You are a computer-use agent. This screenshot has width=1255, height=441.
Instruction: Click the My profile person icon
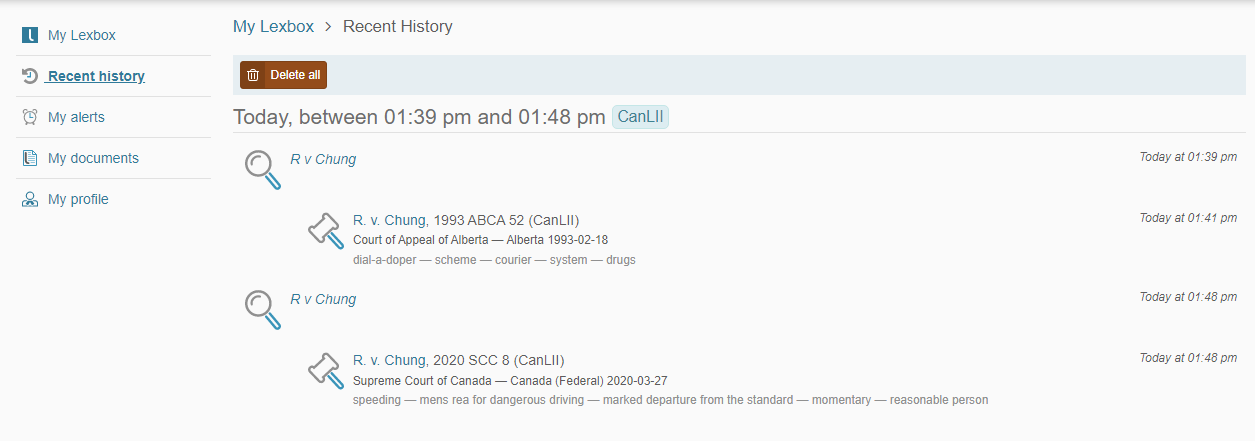point(30,199)
